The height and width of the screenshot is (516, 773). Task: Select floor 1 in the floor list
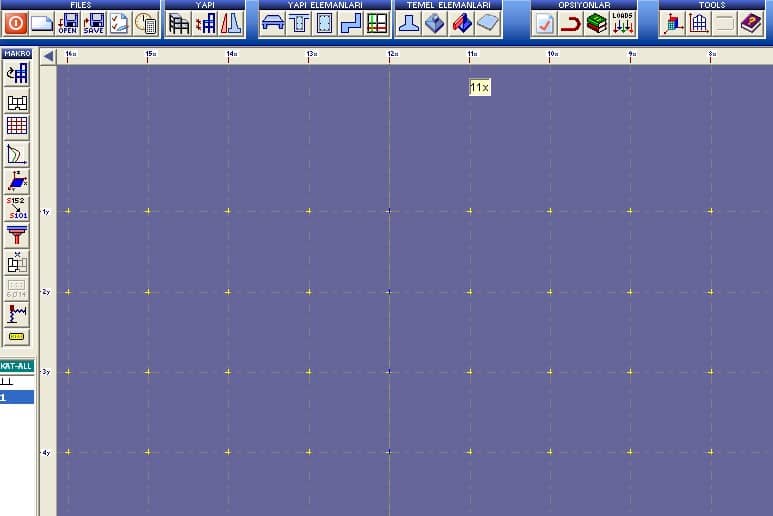(x=17, y=397)
